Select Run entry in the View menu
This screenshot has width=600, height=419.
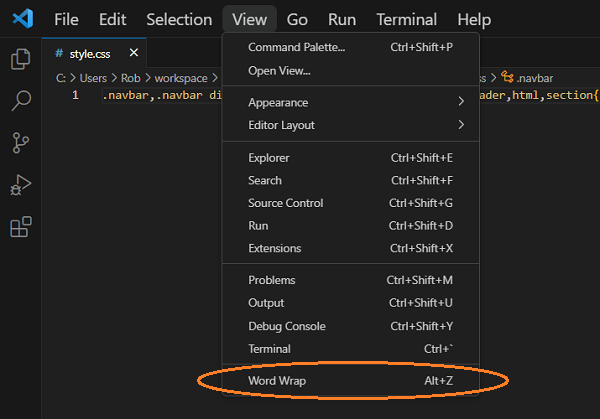pos(351,226)
